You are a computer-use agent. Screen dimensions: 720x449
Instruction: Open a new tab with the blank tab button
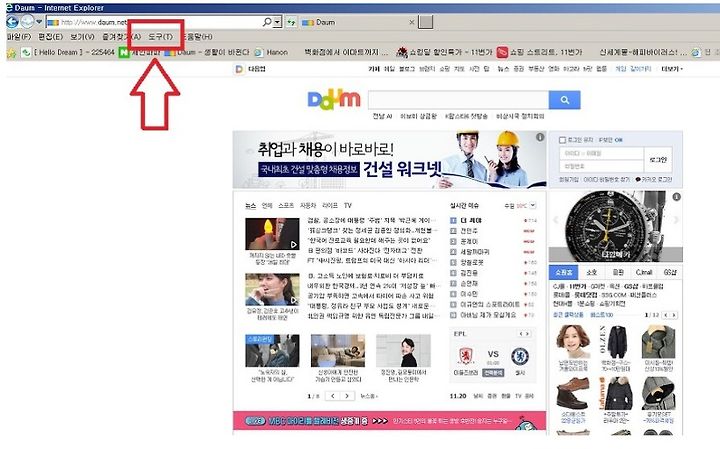pos(426,22)
